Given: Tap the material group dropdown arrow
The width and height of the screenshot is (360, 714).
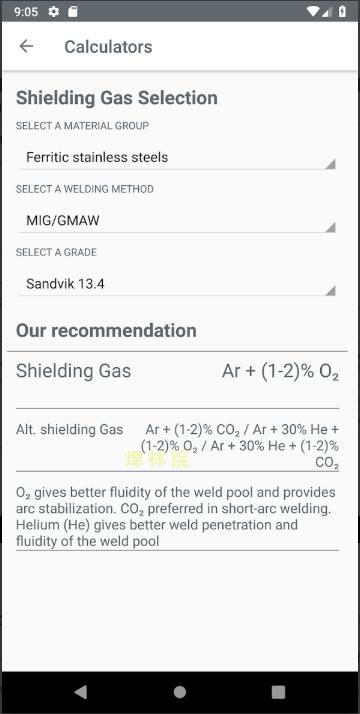Looking at the screenshot, I should click(x=330, y=164).
